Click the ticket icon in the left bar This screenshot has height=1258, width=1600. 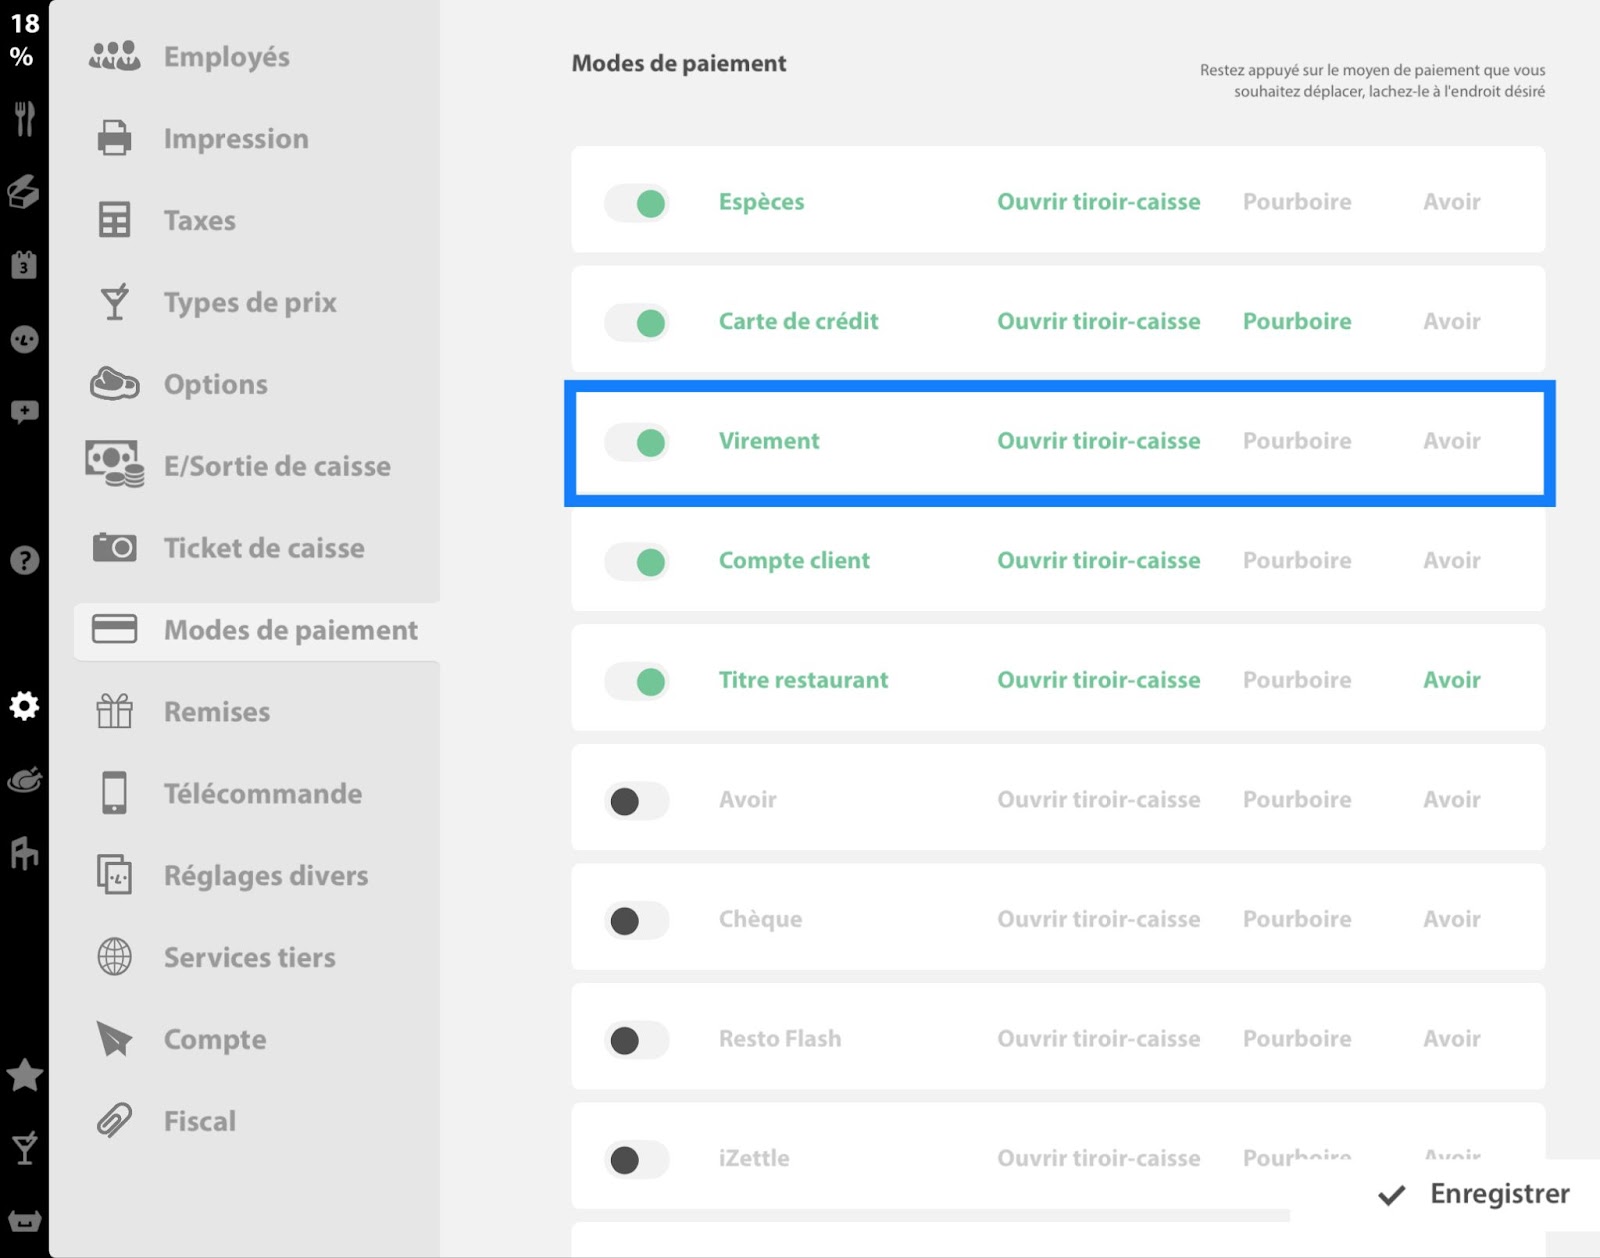pos(24,191)
